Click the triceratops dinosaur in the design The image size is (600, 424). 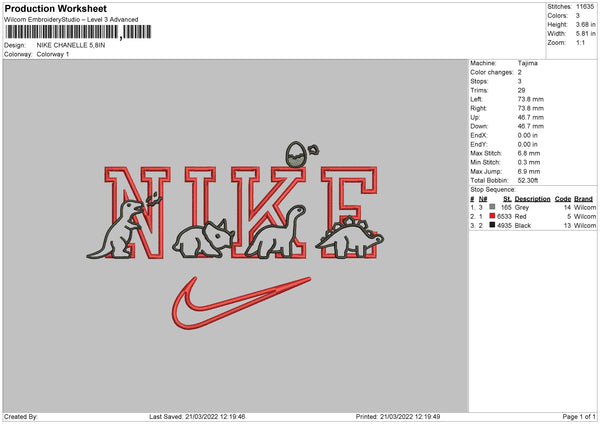click(x=203, y=239)
